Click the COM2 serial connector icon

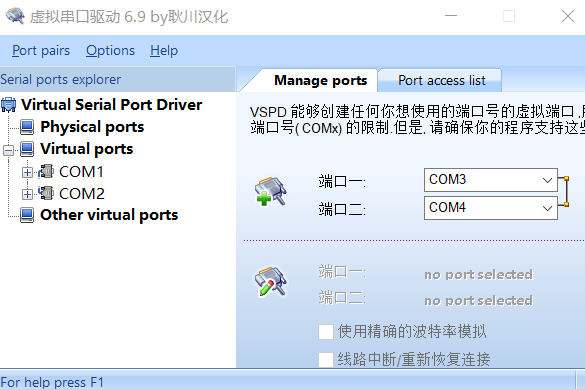pyautogui.click(x=46, y=193)
